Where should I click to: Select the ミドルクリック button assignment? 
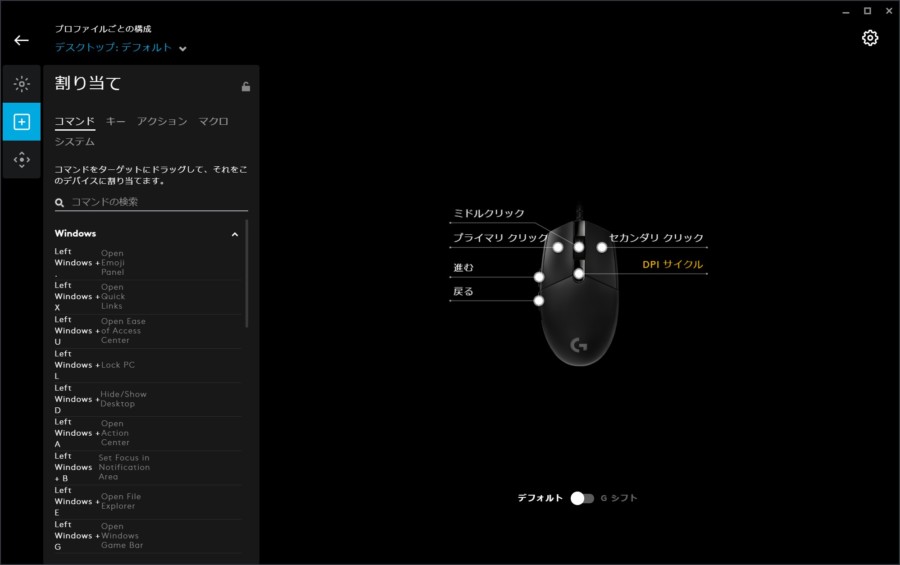point(489,214)
